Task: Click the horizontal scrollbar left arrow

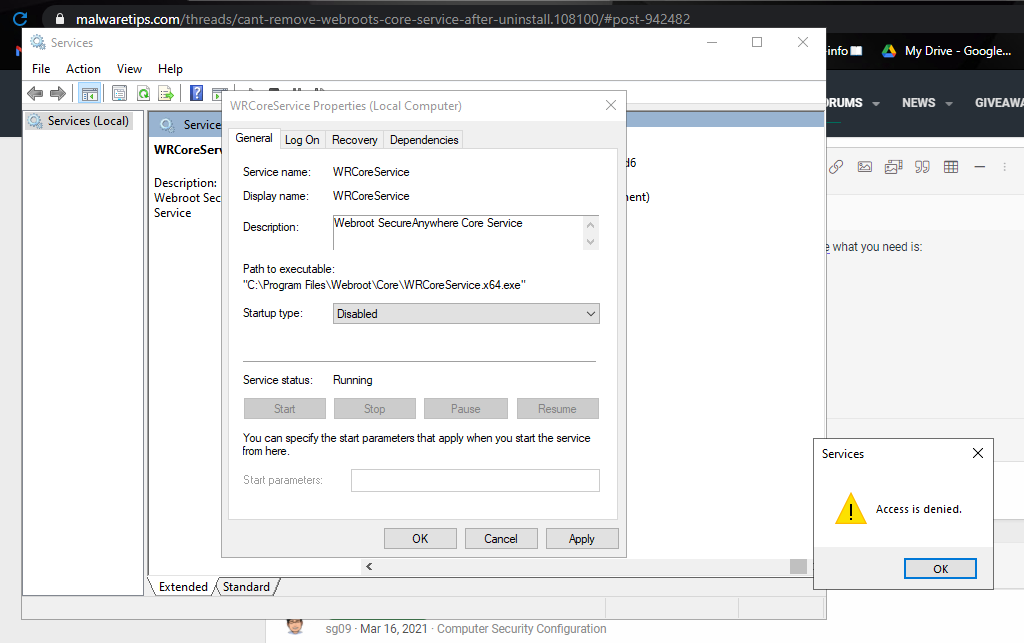Action: [369, 567]
